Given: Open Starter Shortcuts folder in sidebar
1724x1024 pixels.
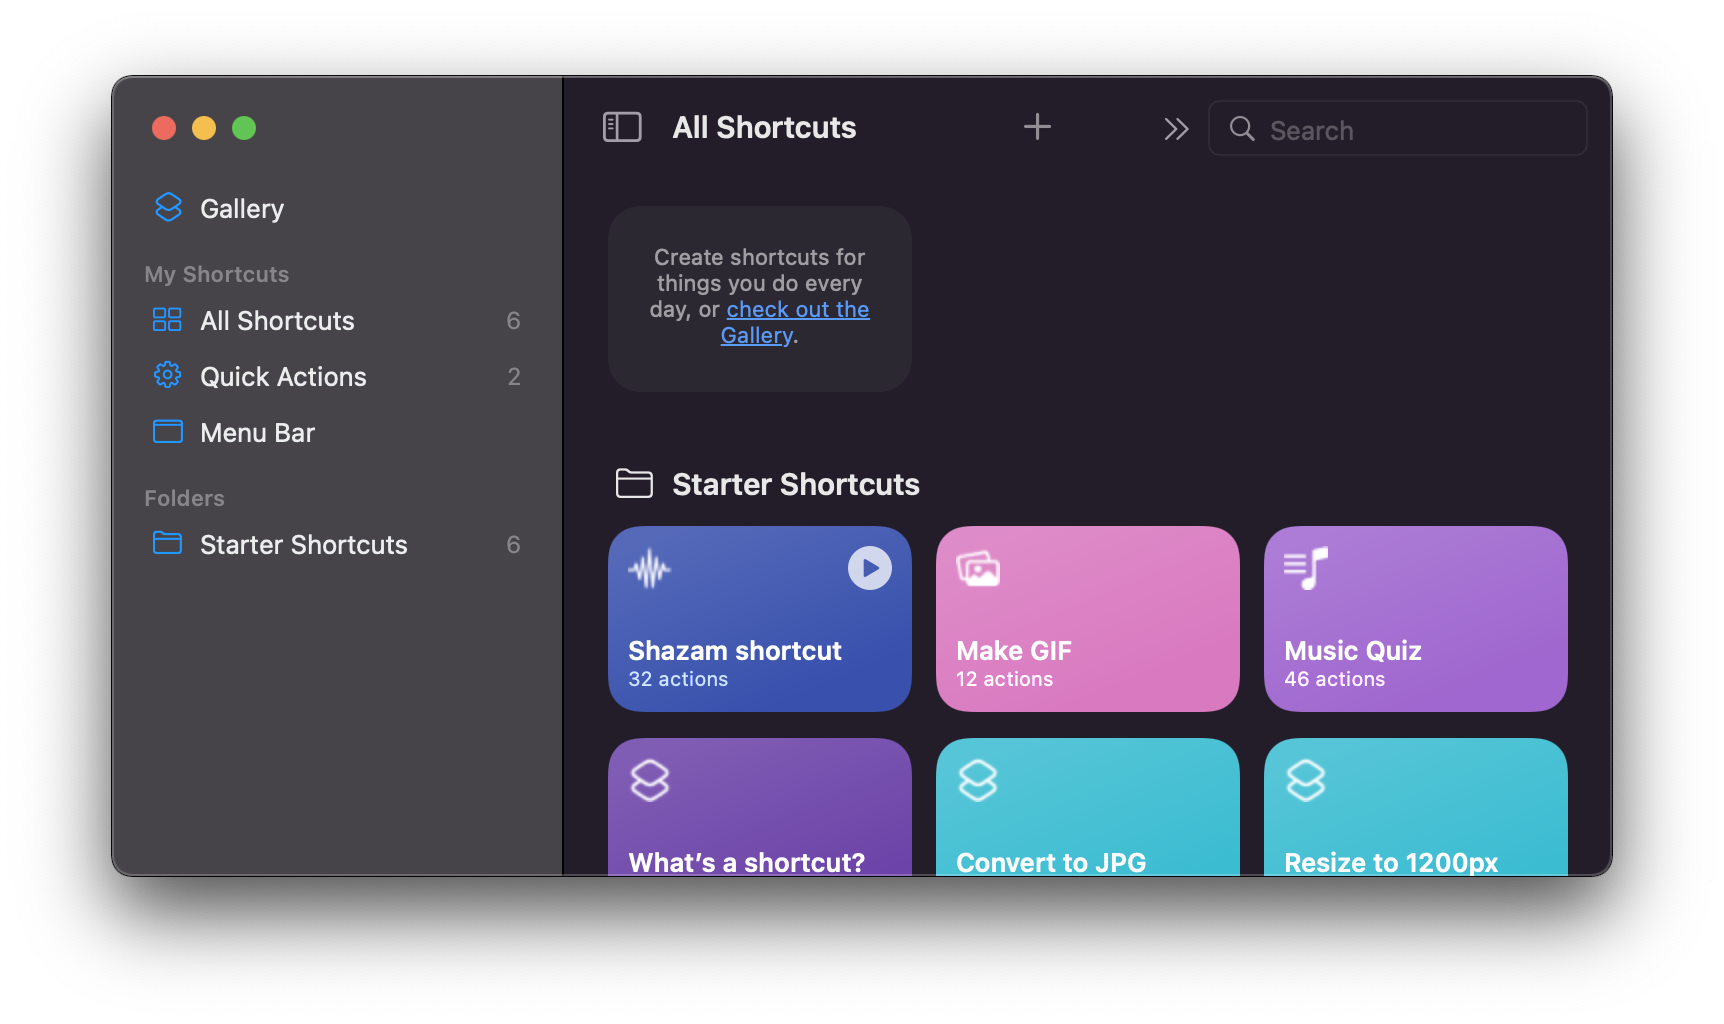Looking at the screenshot, I should [303, 545].
